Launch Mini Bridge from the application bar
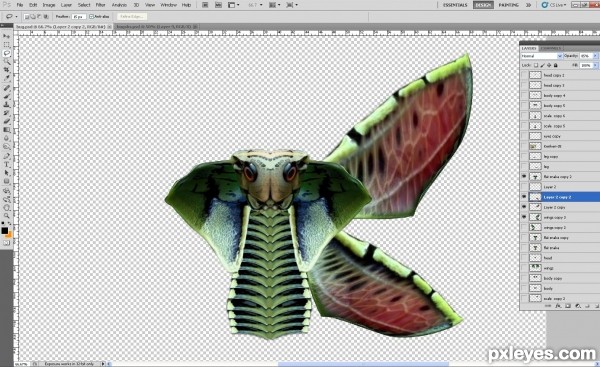The height and width of the screenshot is (367, 600). pos(218,5)
